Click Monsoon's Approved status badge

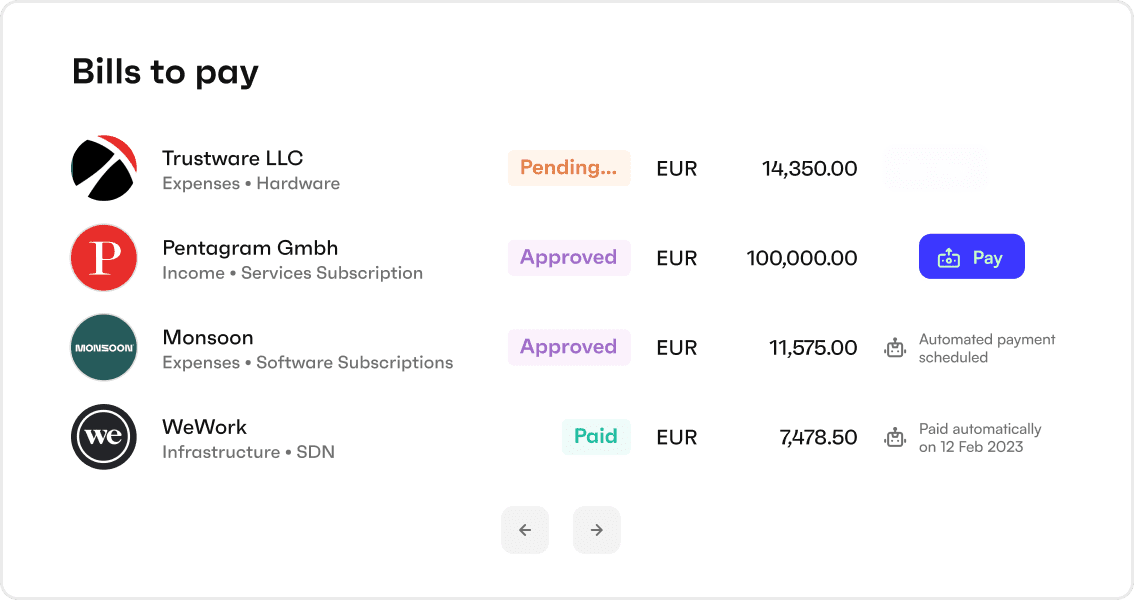pos(568,347)
